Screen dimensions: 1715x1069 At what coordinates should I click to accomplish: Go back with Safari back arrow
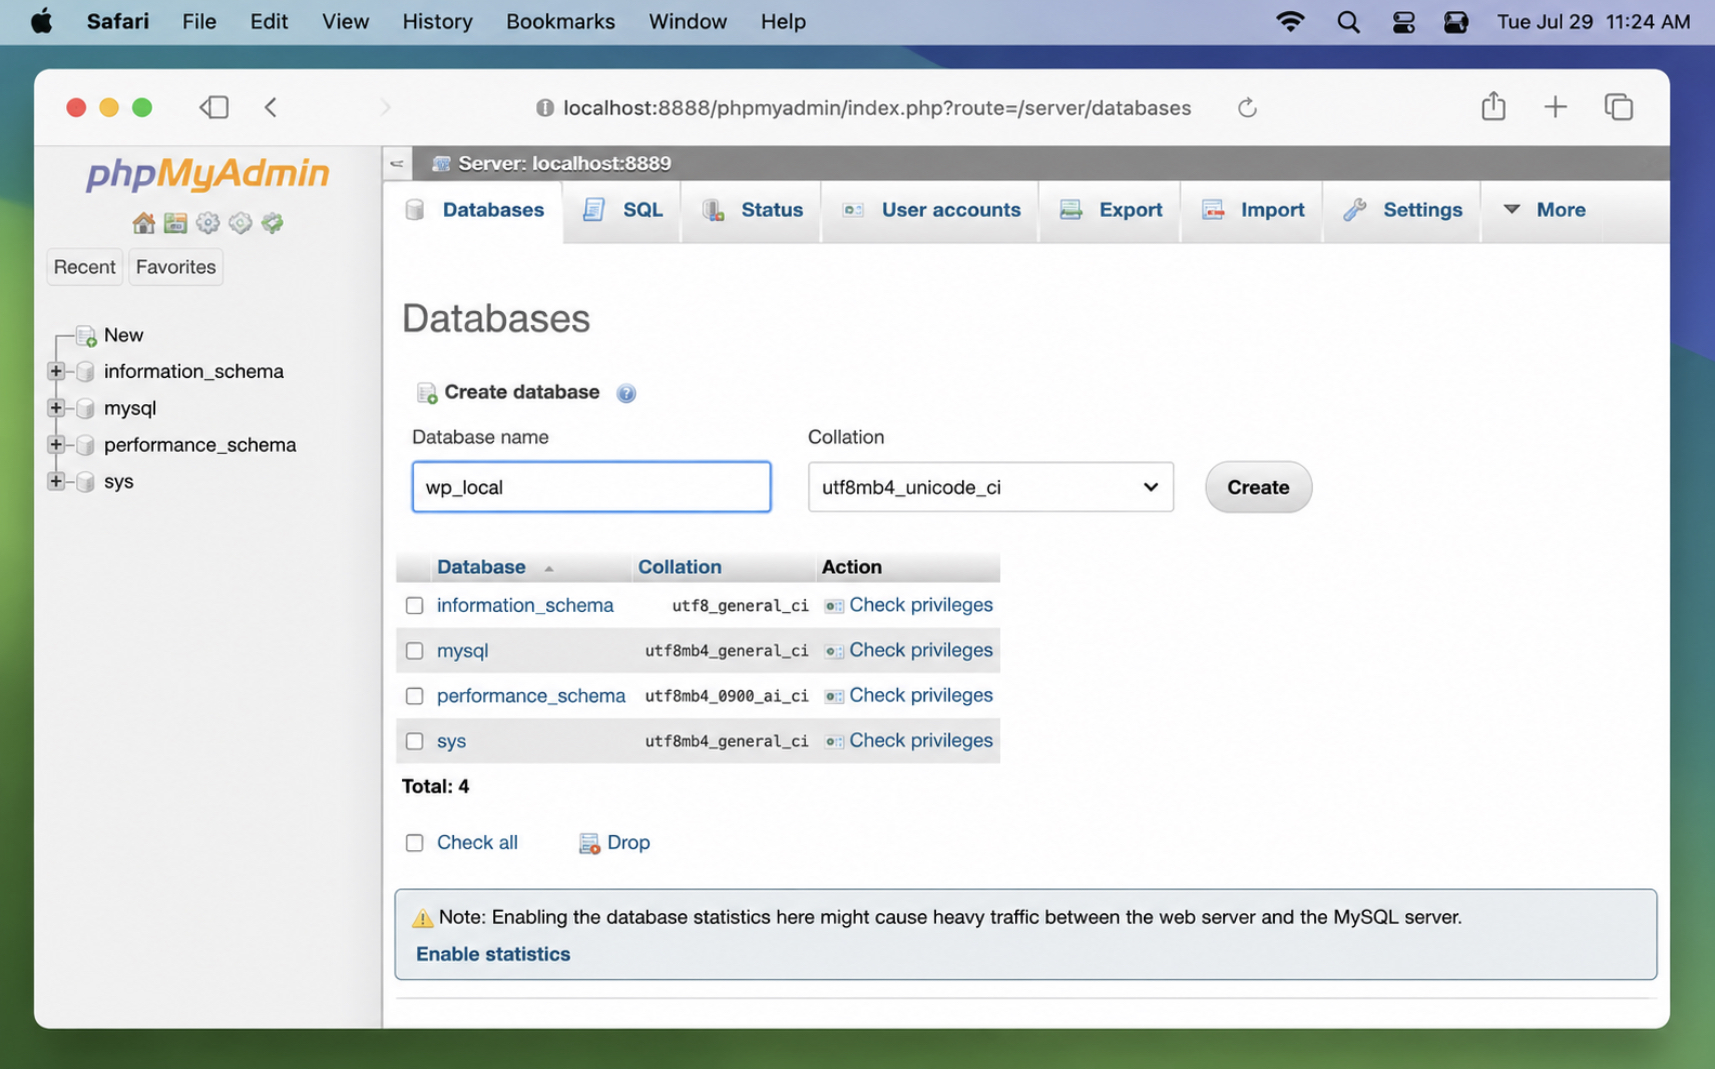pyautogui.click(x=271, y=107)
